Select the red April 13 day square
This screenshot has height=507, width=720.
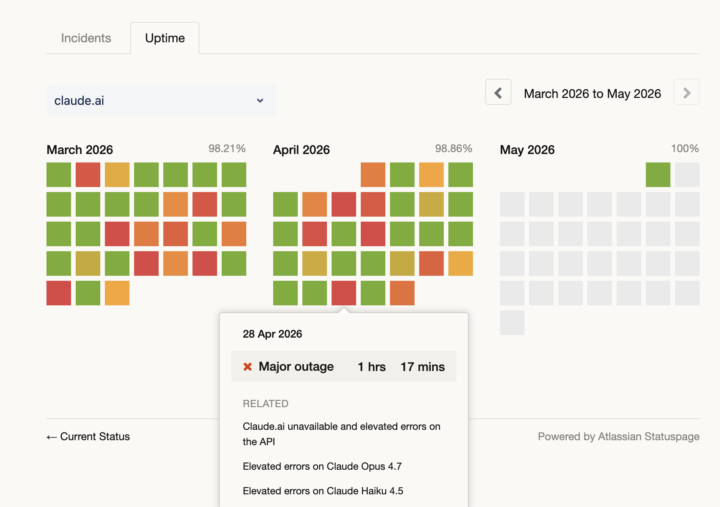click(x=315, y=234)
